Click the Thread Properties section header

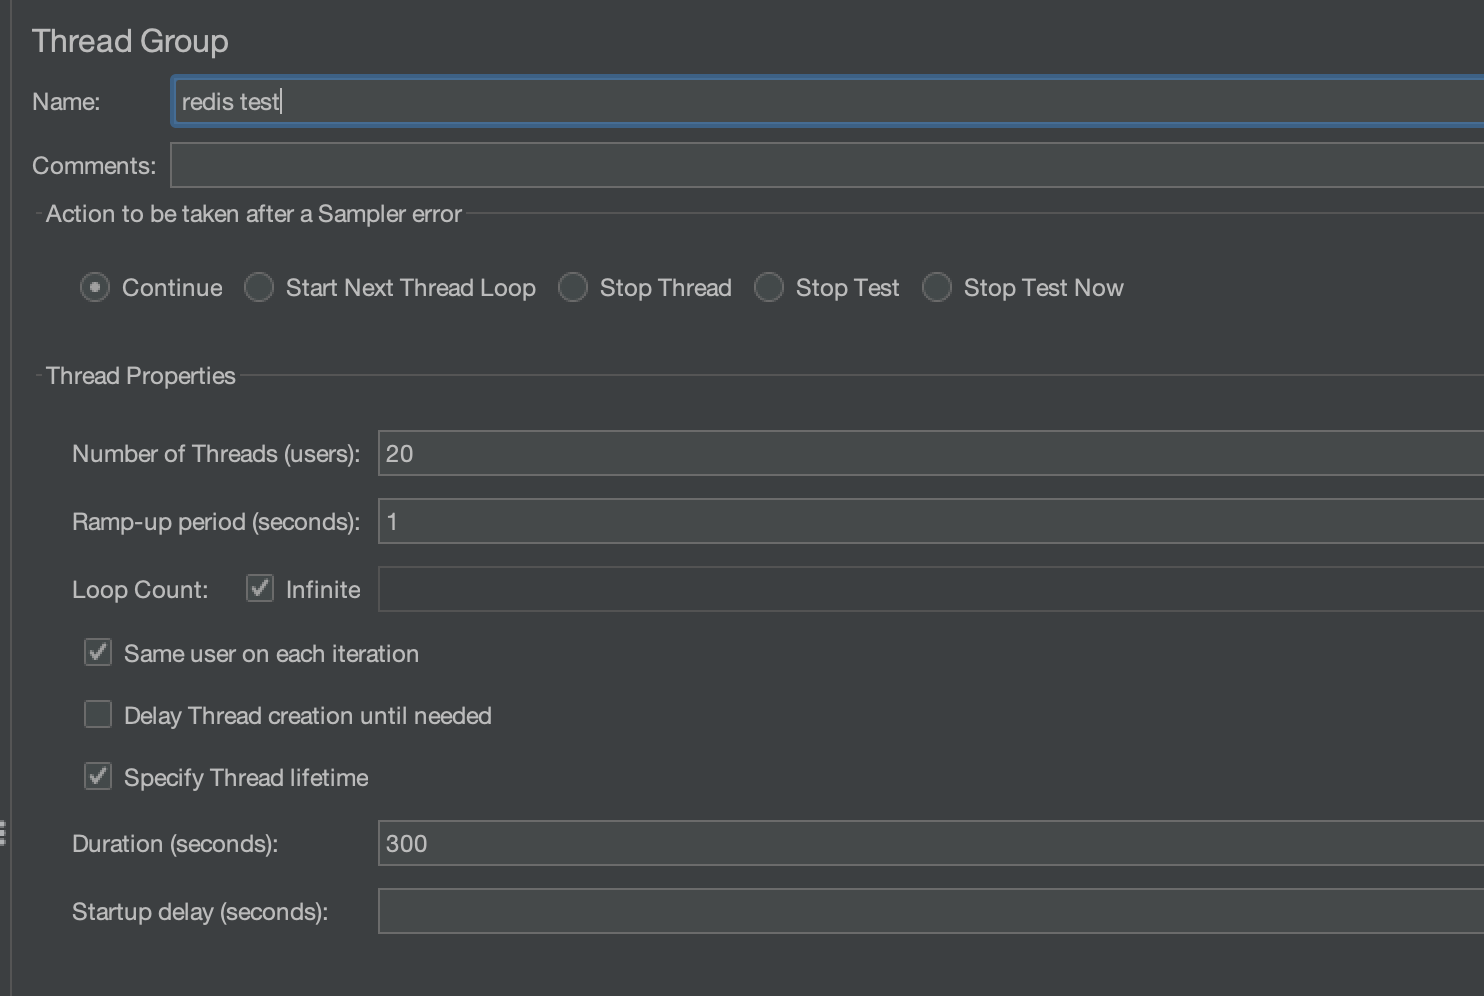coord(139,375)
